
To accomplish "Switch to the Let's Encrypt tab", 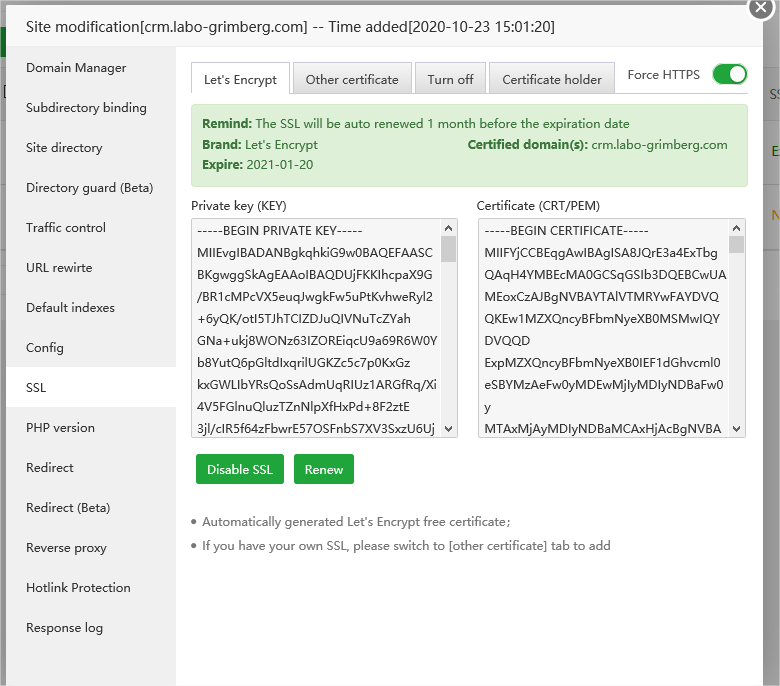I will pos(240,79).
